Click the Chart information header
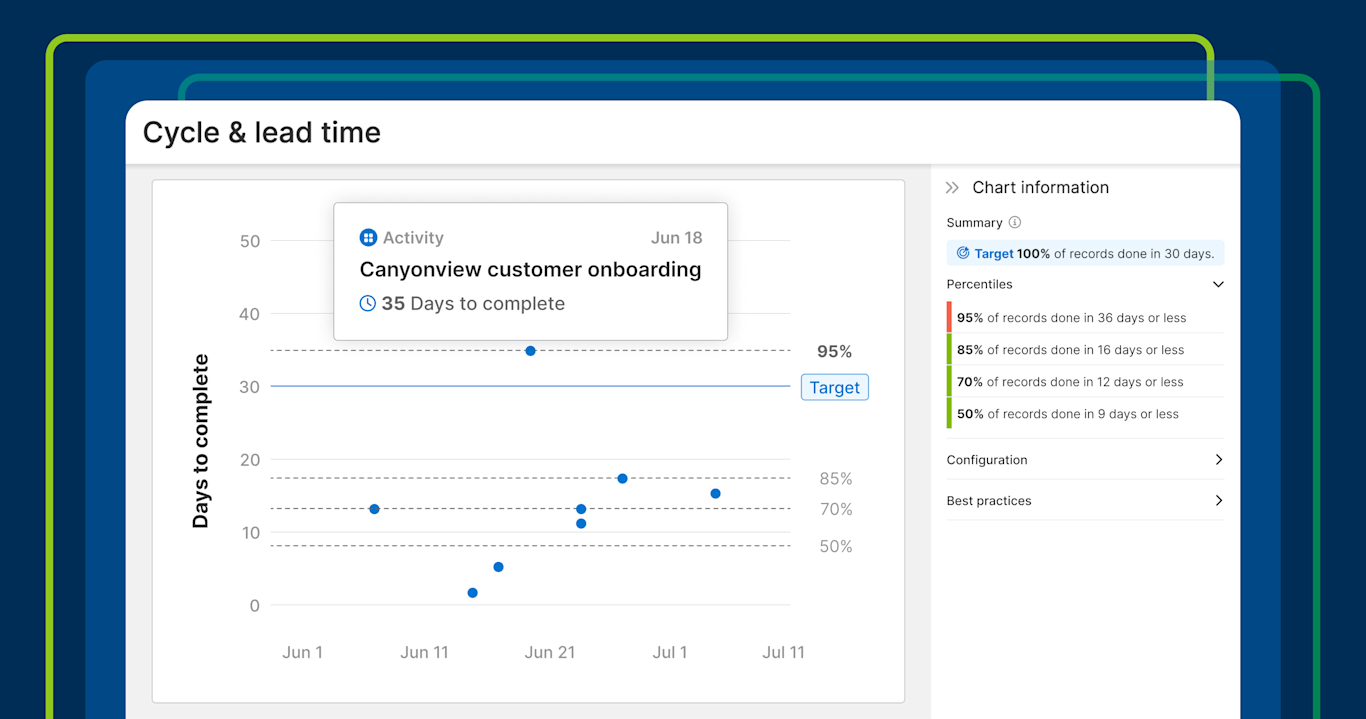The width and height of the screenshot is (1366, 719). [1041, 187]
